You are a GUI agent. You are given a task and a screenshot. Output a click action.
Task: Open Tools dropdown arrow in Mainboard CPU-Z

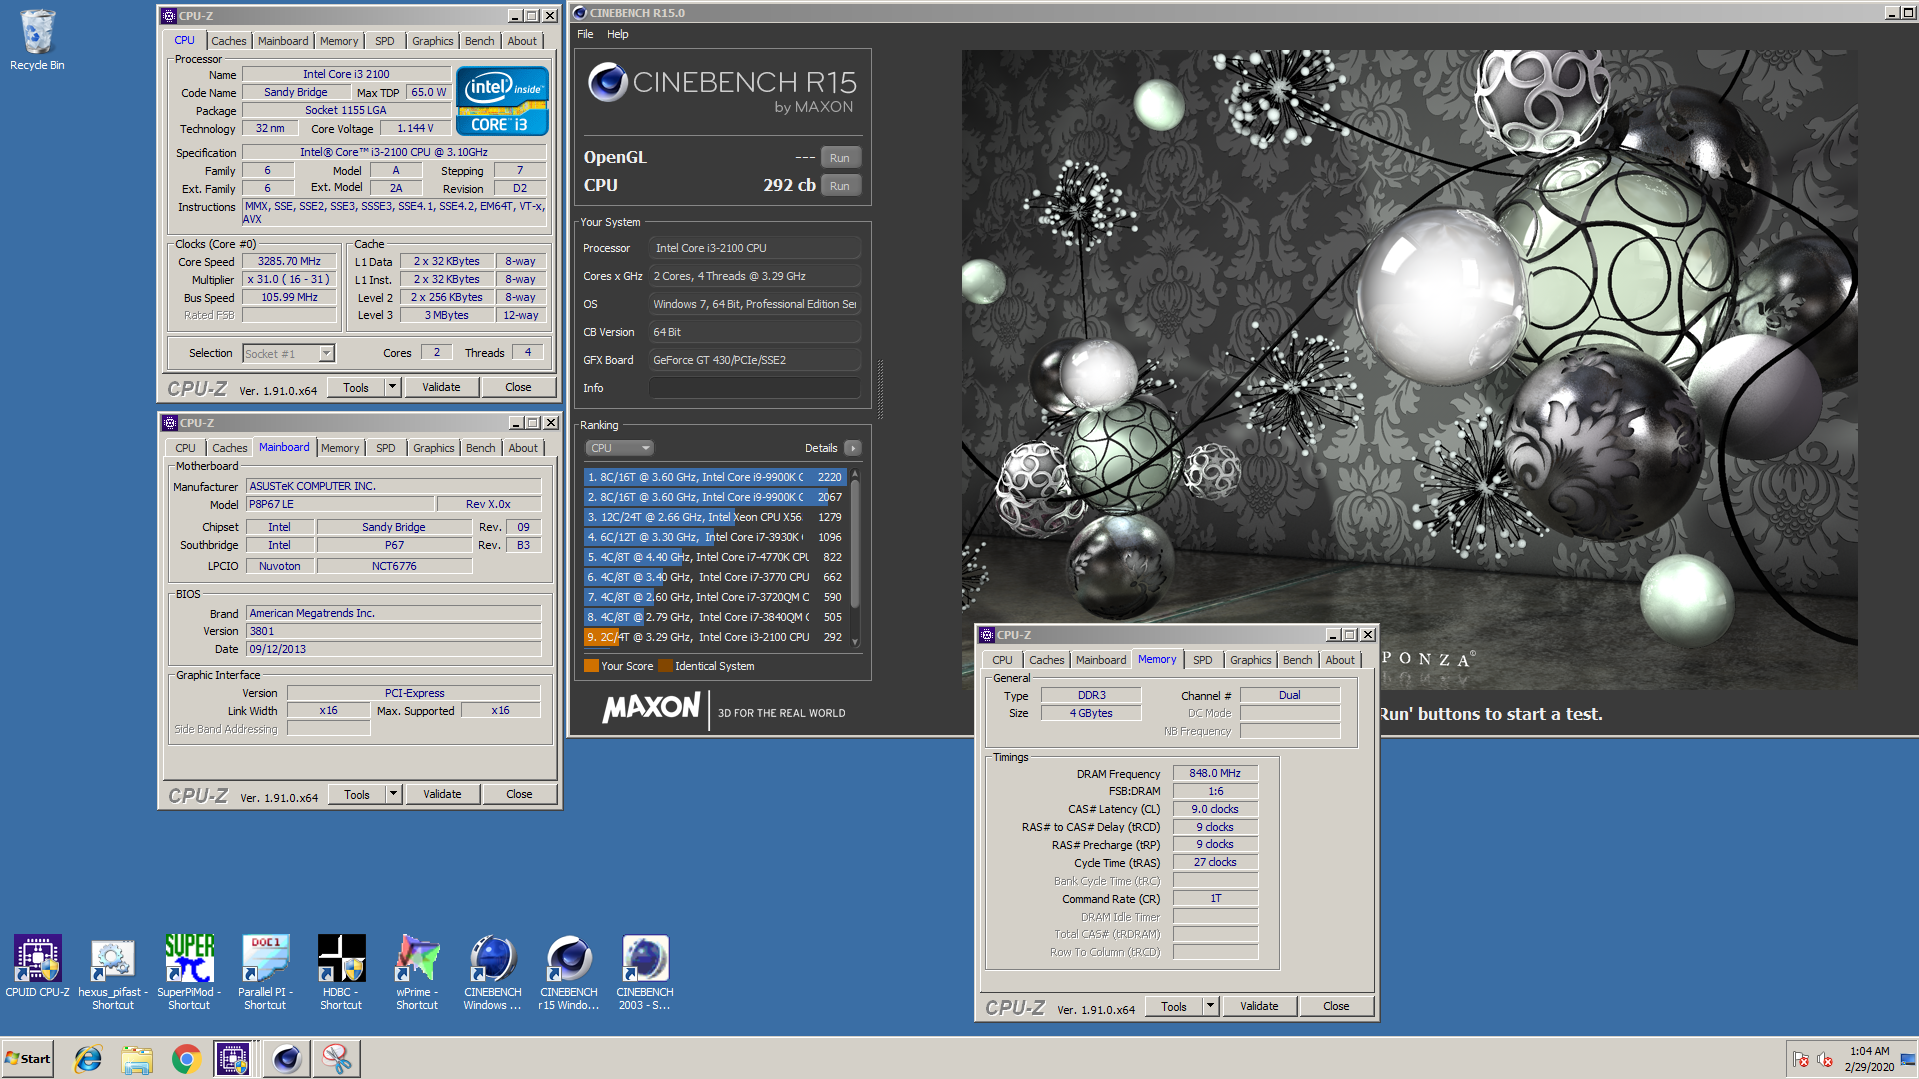click(393, 794)
